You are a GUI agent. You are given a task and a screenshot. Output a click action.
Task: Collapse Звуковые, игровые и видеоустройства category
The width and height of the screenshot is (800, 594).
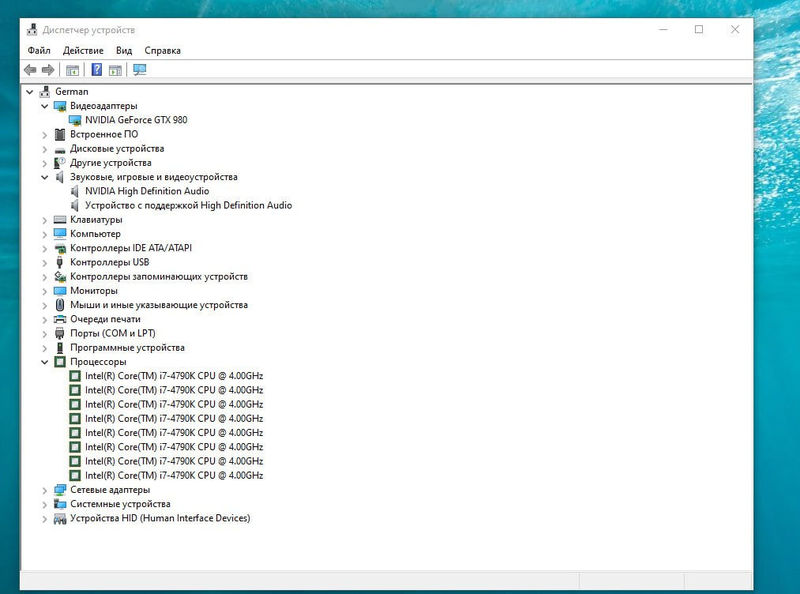[x=44, y=177]
